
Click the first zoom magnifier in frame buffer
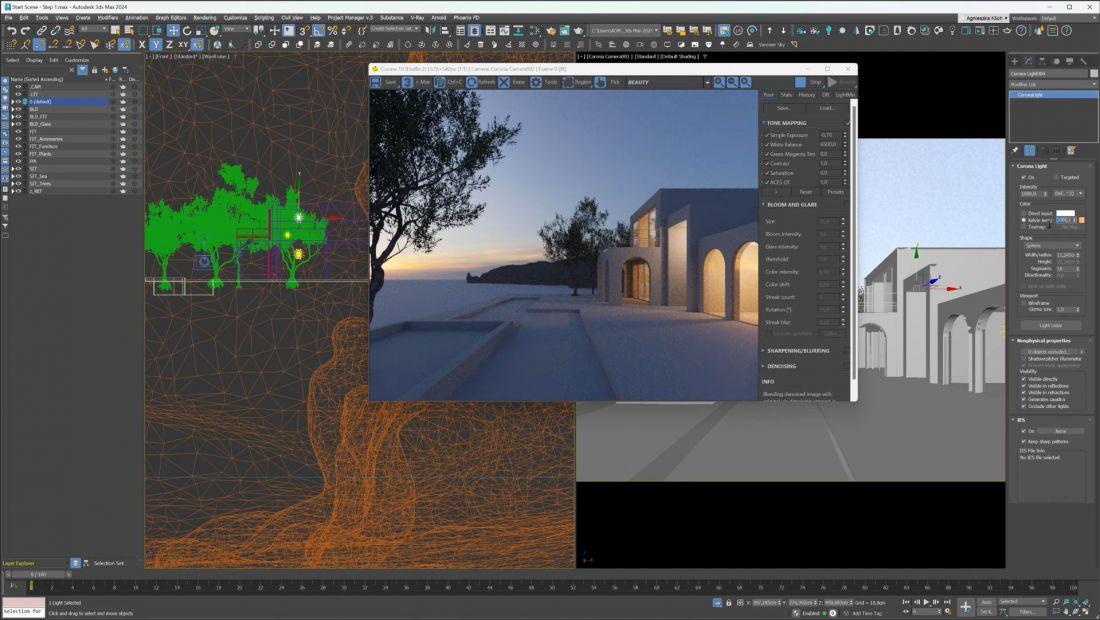[x=719, y=82]
